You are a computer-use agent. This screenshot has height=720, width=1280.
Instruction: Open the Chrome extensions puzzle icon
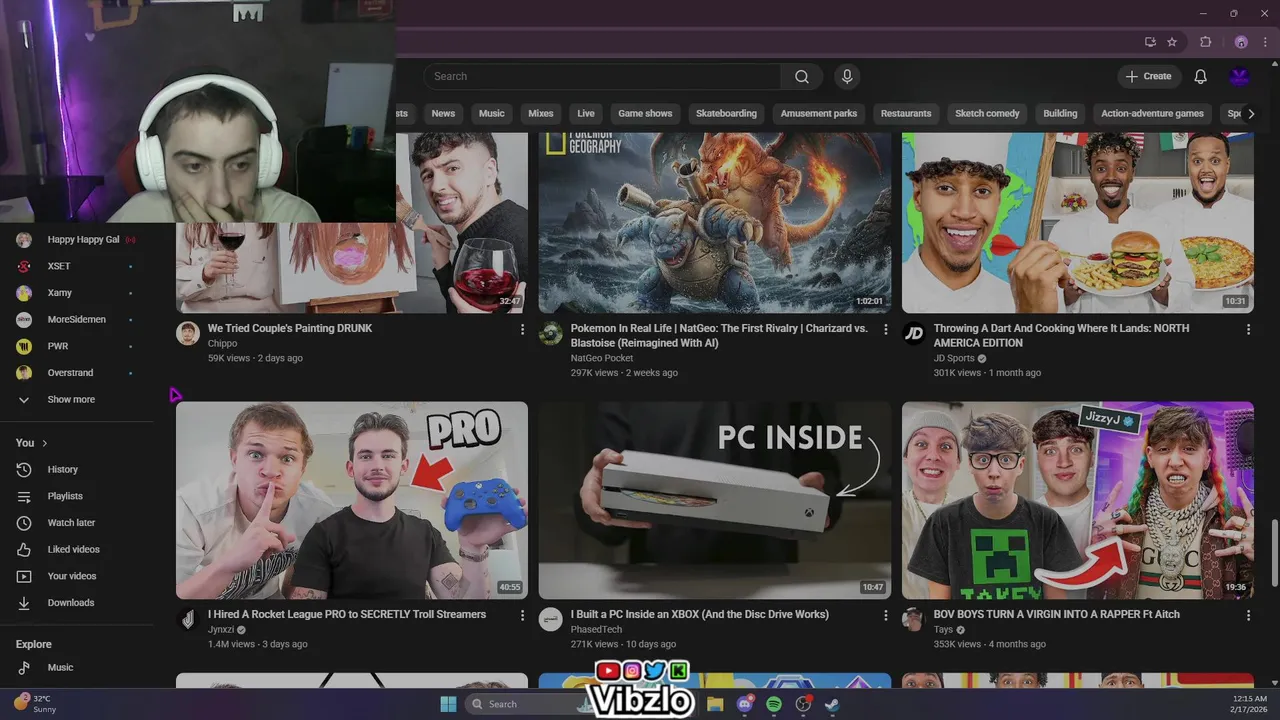pos(1205,42)
